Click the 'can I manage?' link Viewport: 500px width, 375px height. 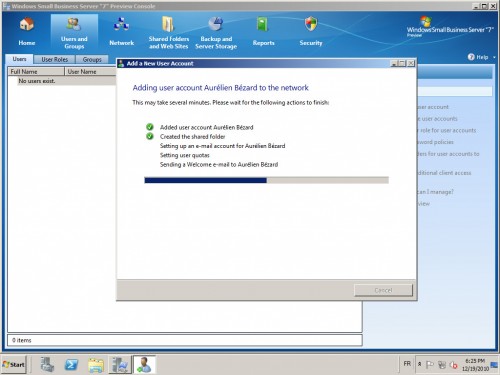coord(436,192)
